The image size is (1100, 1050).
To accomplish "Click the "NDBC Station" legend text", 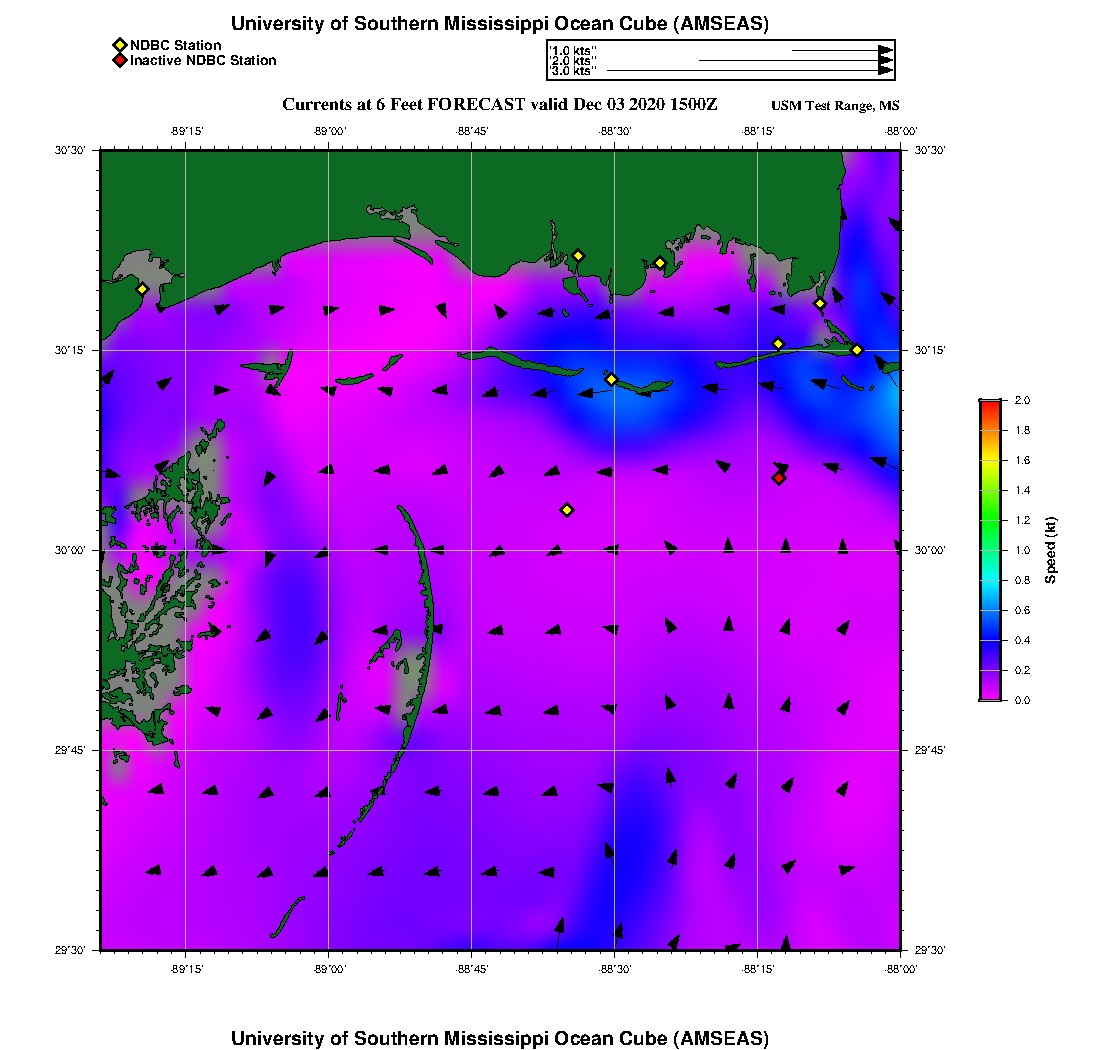I will click(x=176, y=45).
